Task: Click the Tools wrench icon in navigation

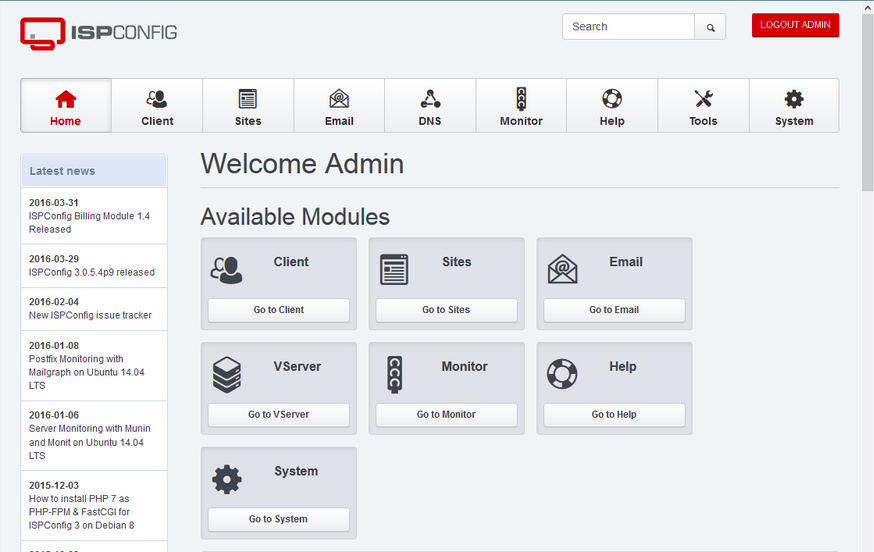Action: [x=703, y=99]
